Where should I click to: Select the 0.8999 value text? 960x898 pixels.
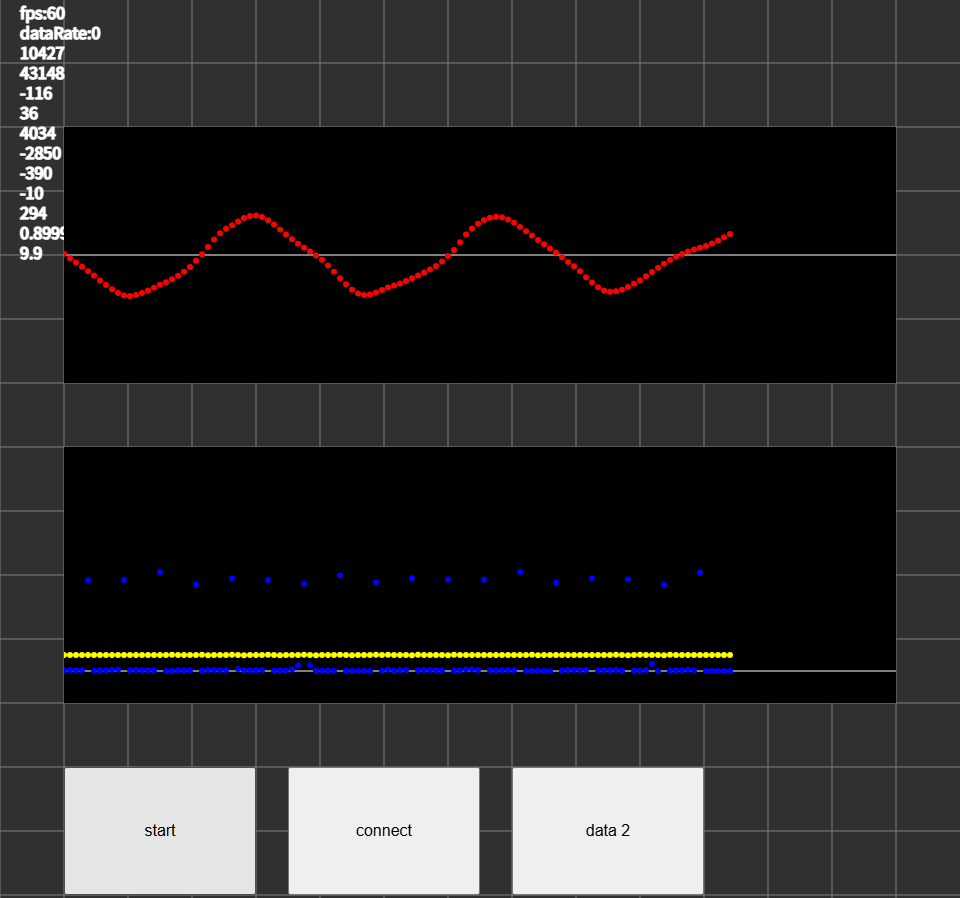(43, 234)
